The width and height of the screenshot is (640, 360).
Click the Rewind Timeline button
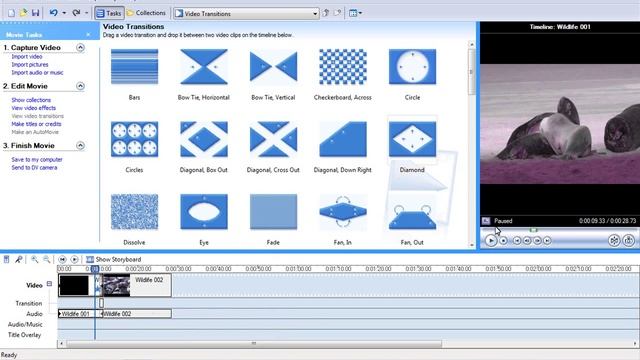(62, 260)
